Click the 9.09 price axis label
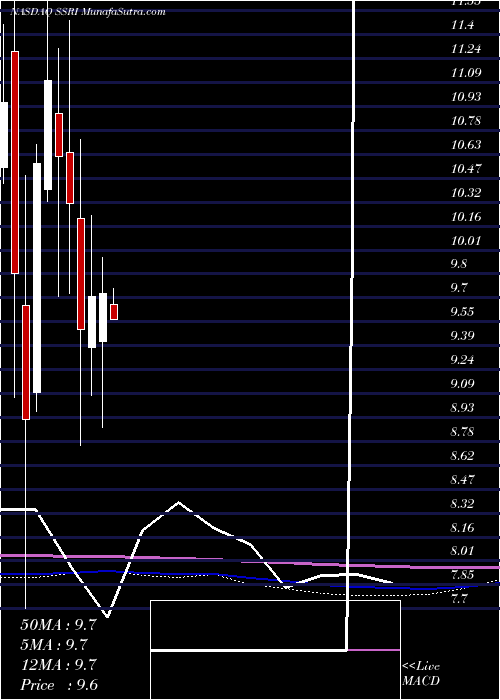Viewport: 500px width, 700px height. (463, 384)
